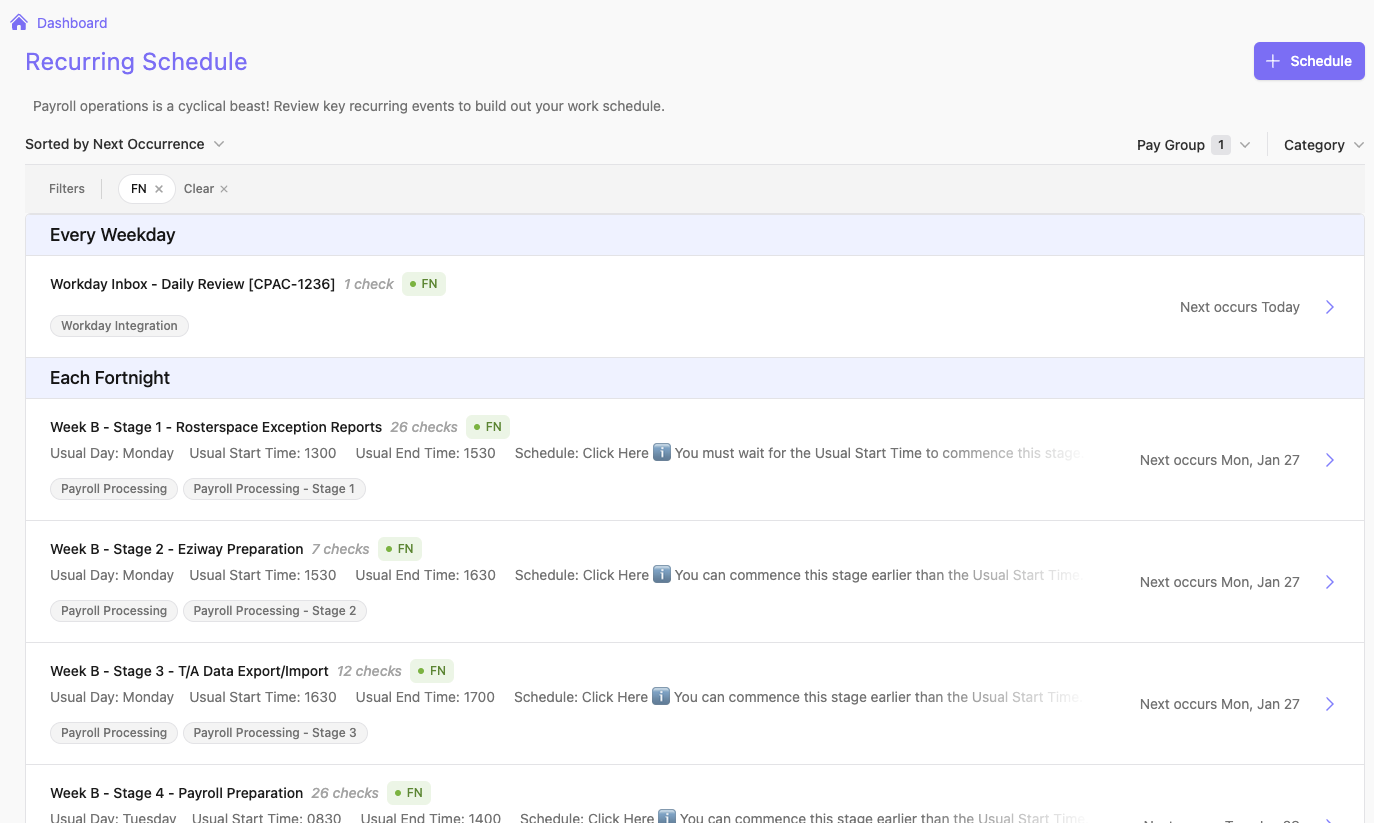Viewport: 1374px width, 823px height.
Task: Click the plus Schedule button
Action: click(x=1309, y=61)
